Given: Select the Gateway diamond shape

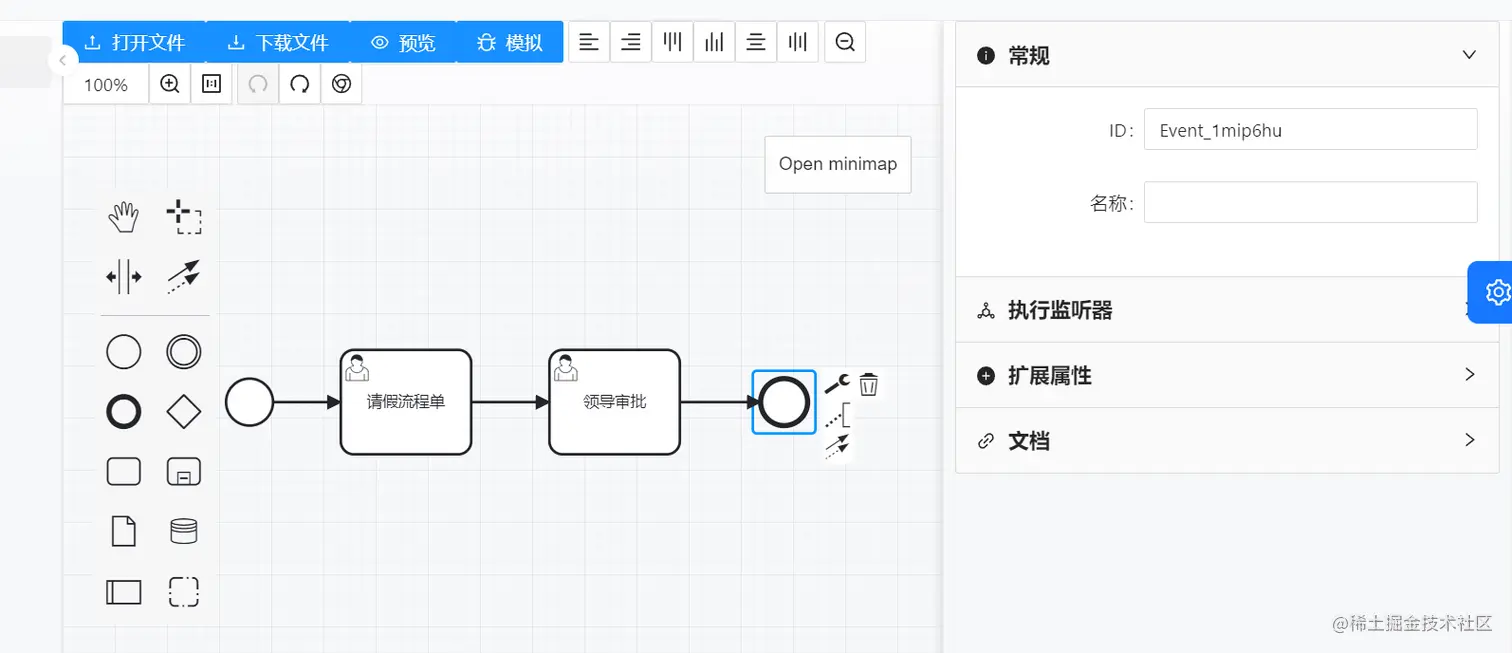Looking at the screenshot, I should pos(184,411).
